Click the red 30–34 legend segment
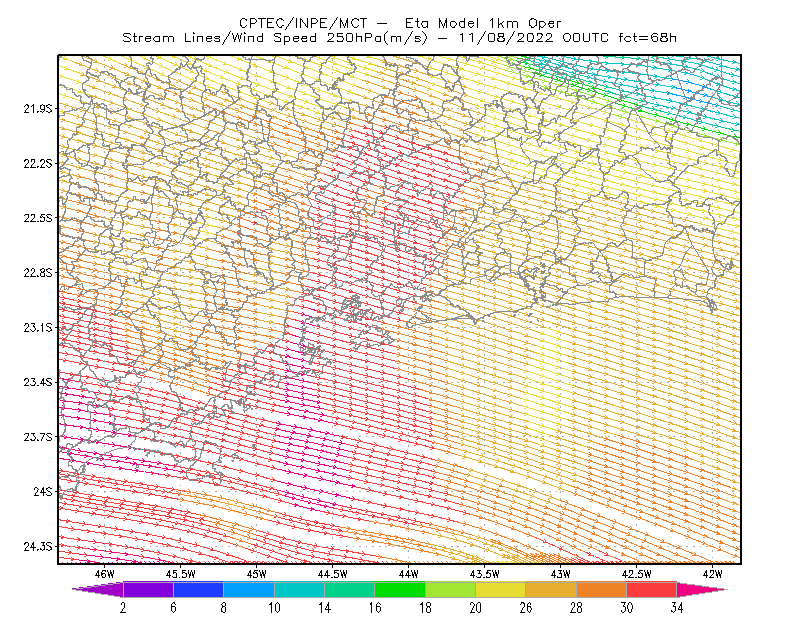The height and width of the screenshot is (618, 800). coord(652,589)
